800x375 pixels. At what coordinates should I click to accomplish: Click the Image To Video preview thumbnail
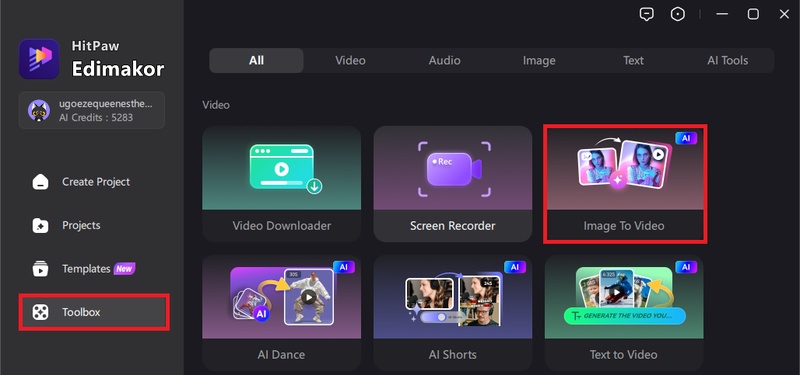[625, 168]
